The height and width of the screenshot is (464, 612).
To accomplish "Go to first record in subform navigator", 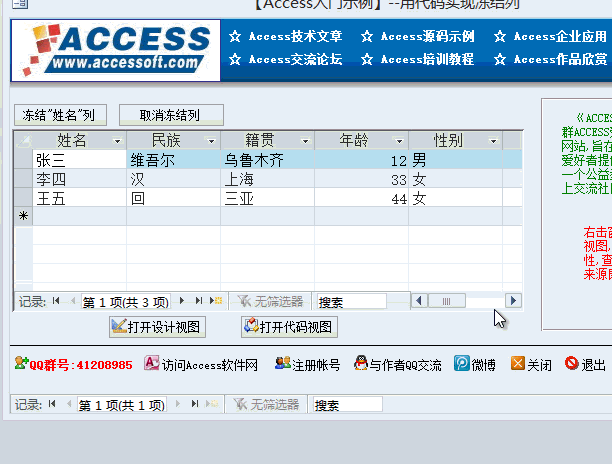I will 56,300.
